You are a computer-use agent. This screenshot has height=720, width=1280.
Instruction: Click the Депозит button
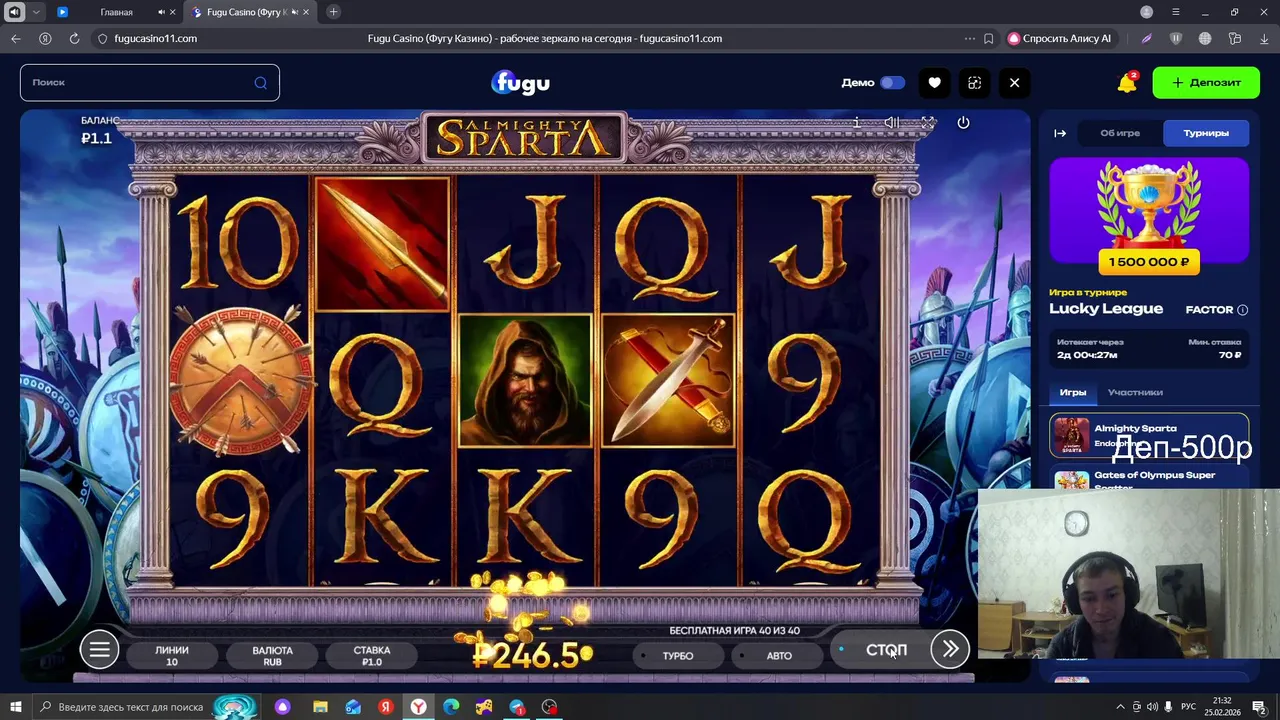tap(1206, 82)
